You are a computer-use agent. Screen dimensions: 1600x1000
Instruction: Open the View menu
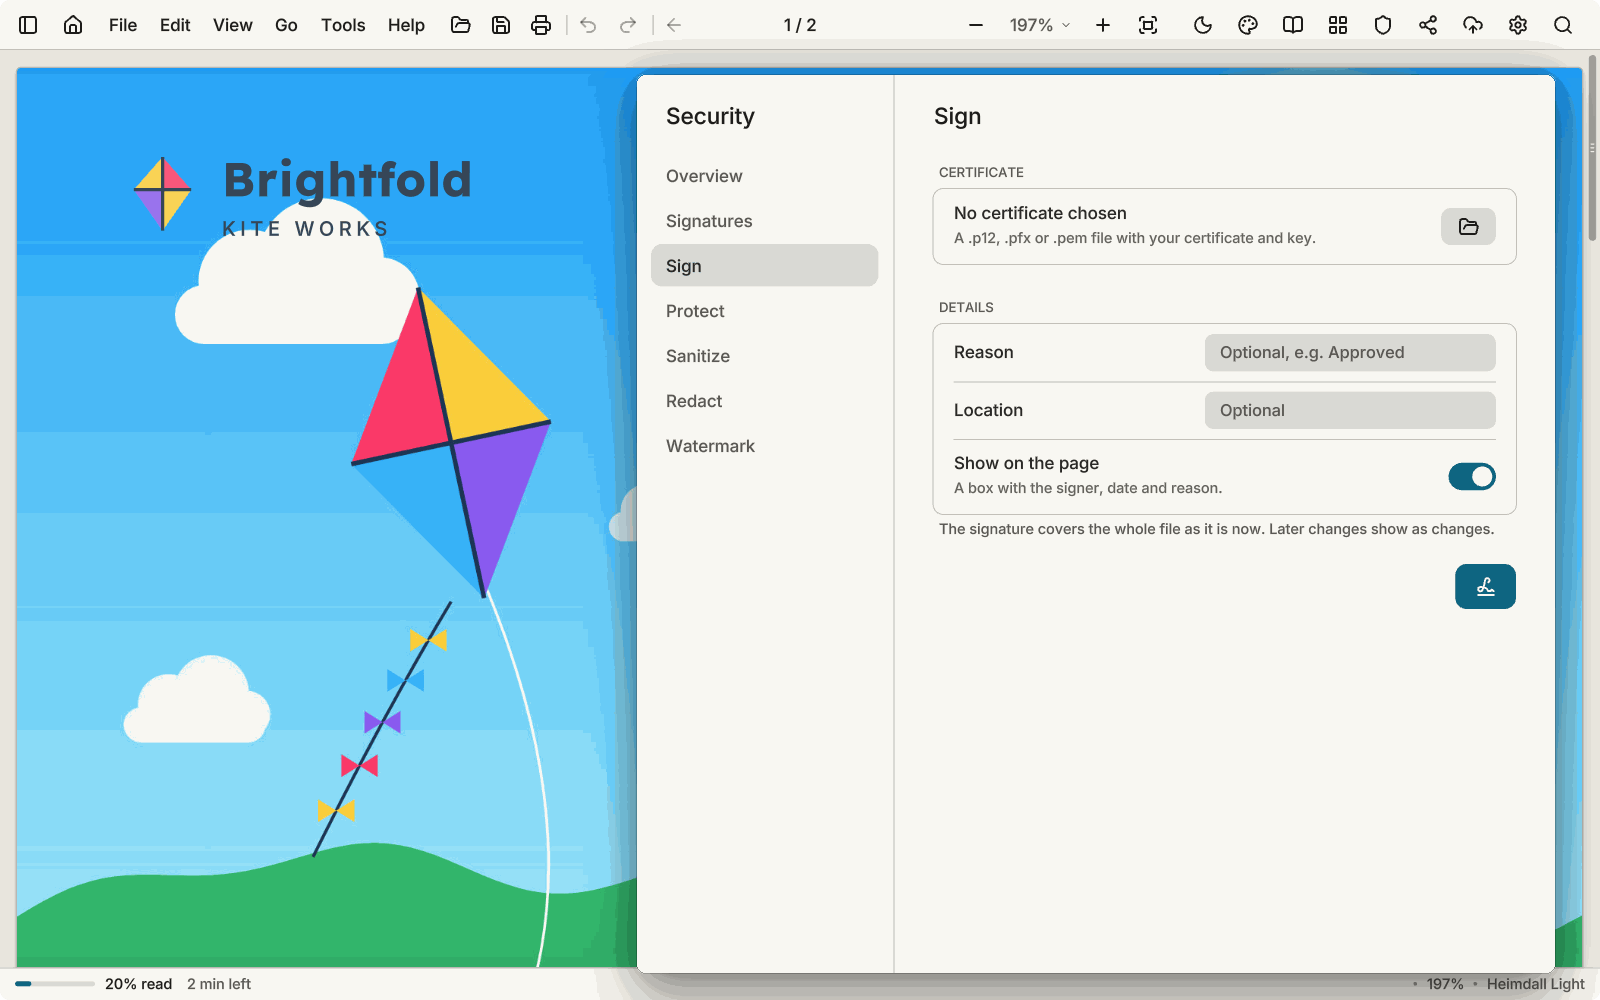[x=233, y=25]
